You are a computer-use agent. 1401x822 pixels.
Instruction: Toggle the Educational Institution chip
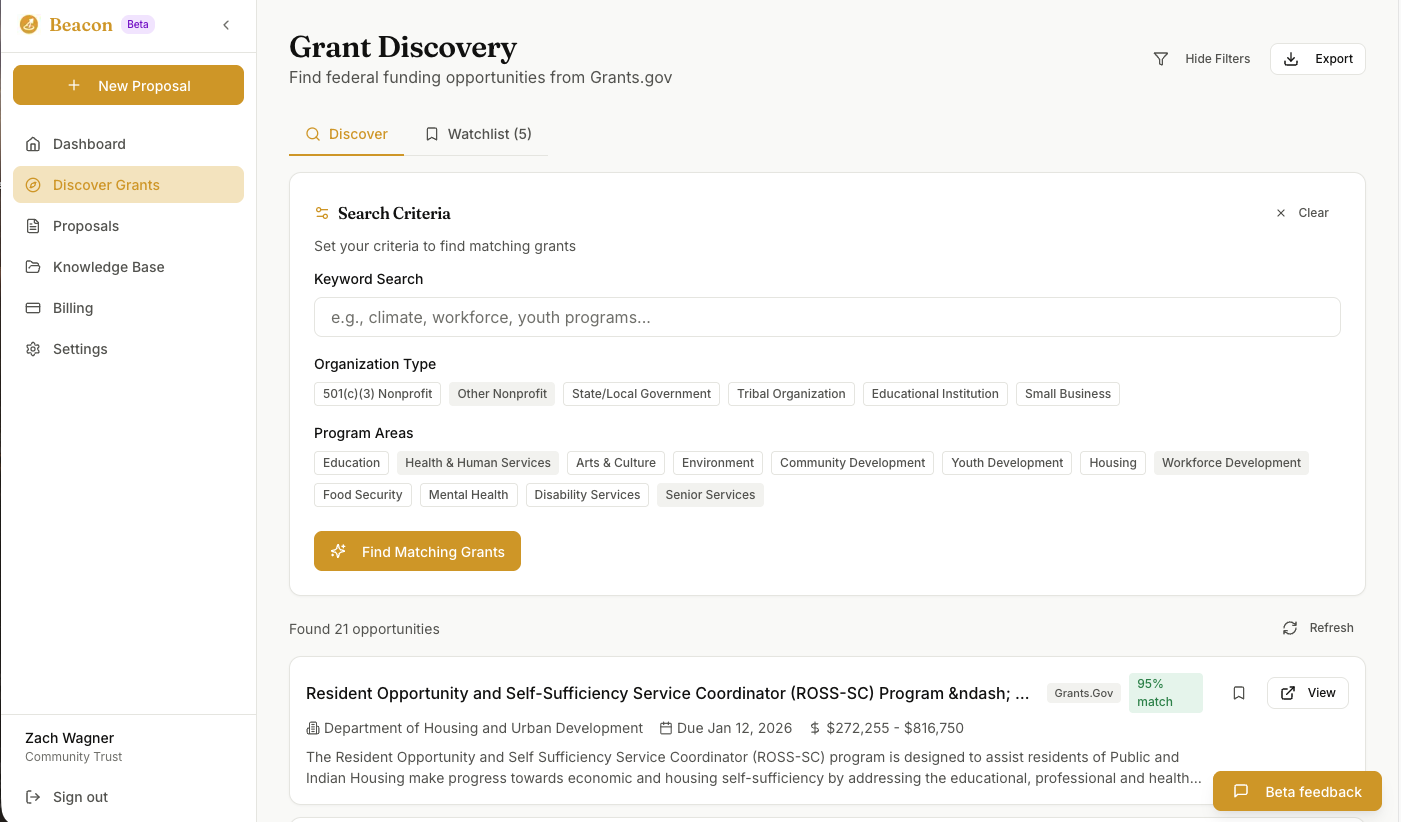935,394
